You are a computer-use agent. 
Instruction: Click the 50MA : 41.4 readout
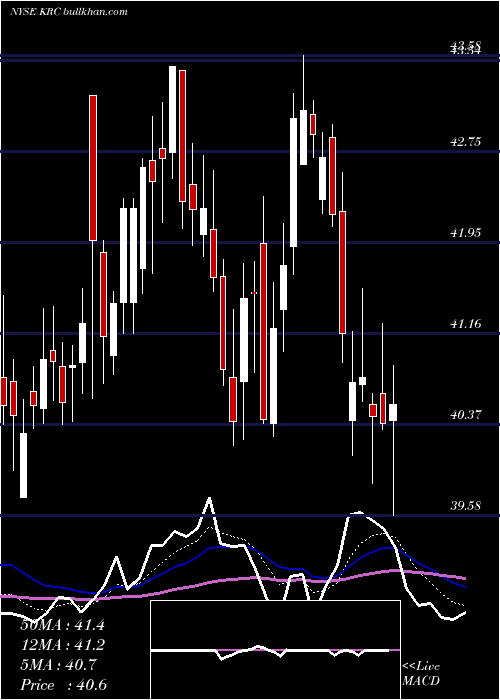click(x=62, y=625)
